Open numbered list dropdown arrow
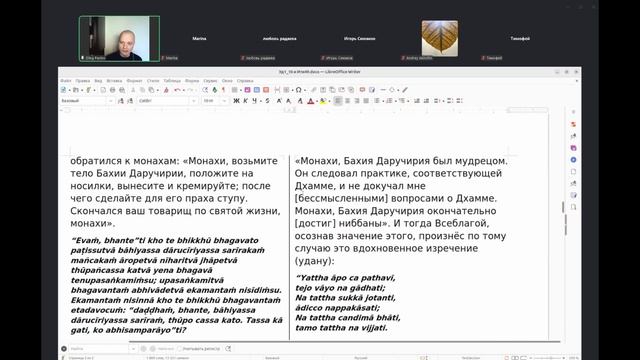This screenshot has width=640, height=360. pyautogui.click(x=396, y=101)
